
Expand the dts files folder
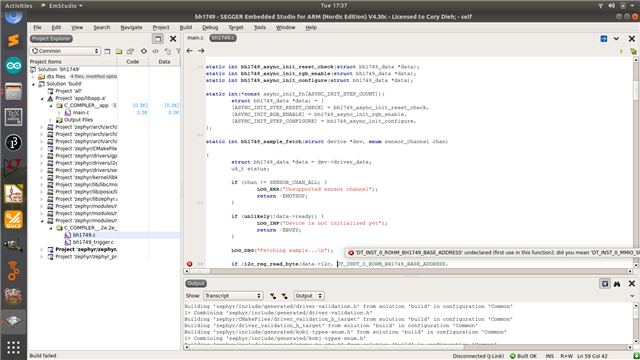pos(33,77)
